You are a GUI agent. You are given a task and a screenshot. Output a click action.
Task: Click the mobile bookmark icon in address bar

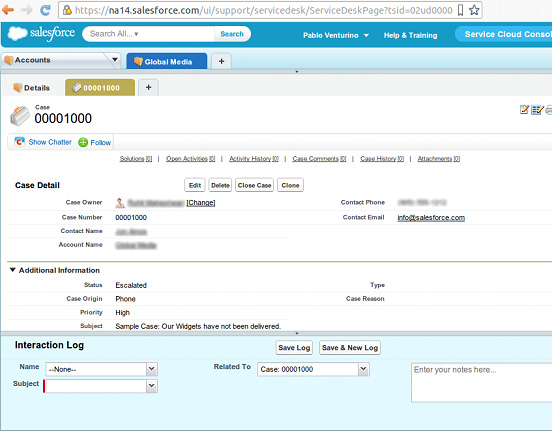pos(460,10)
